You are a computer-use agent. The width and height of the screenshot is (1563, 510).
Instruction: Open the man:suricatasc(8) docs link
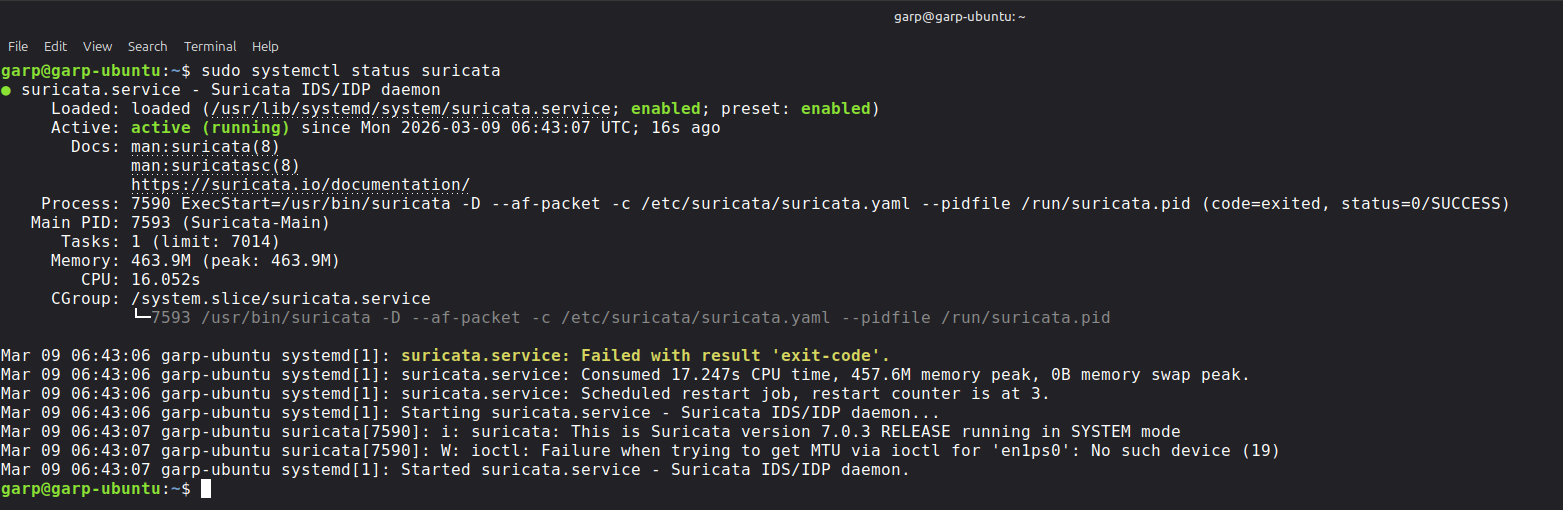pos(215,166)
